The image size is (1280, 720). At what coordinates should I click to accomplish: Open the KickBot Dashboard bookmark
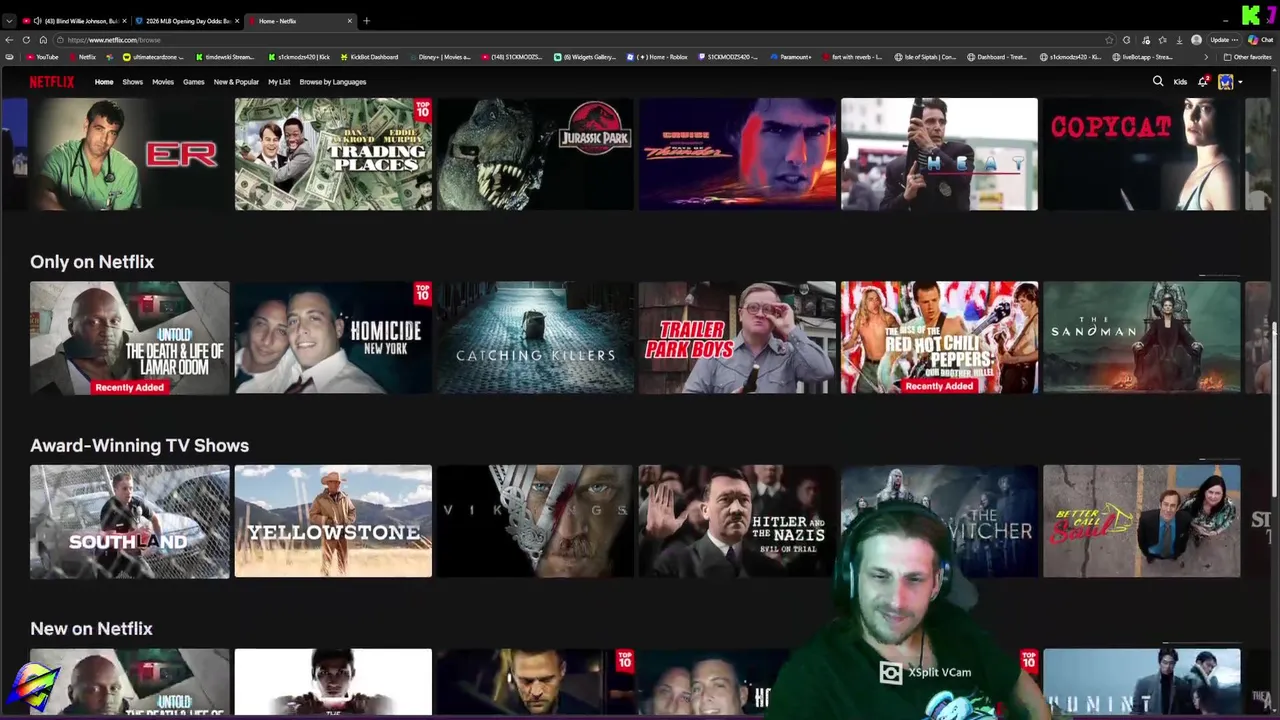pos(369,57)
